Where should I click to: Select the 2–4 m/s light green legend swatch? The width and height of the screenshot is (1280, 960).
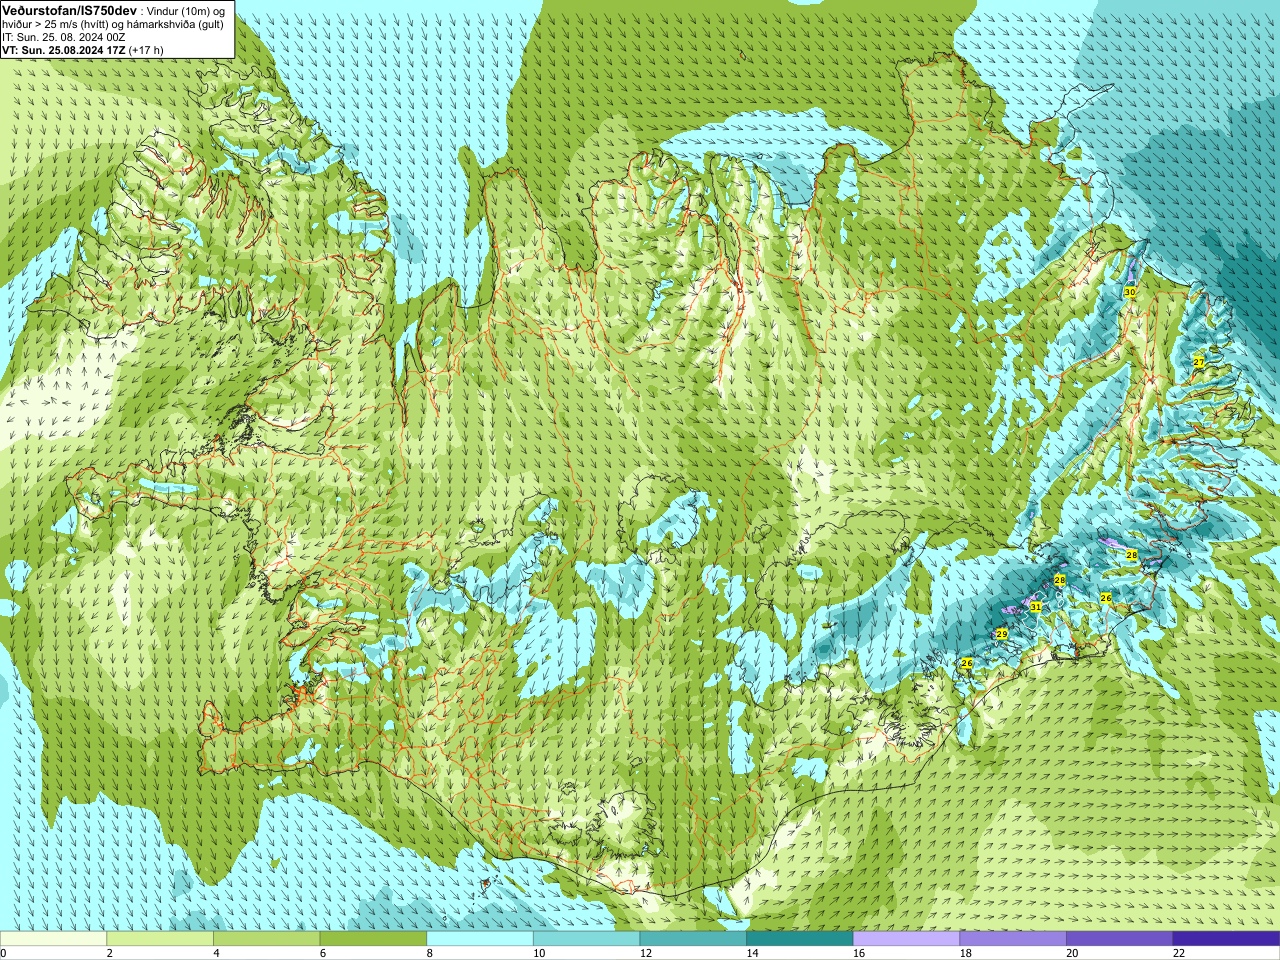pos(160,939)
